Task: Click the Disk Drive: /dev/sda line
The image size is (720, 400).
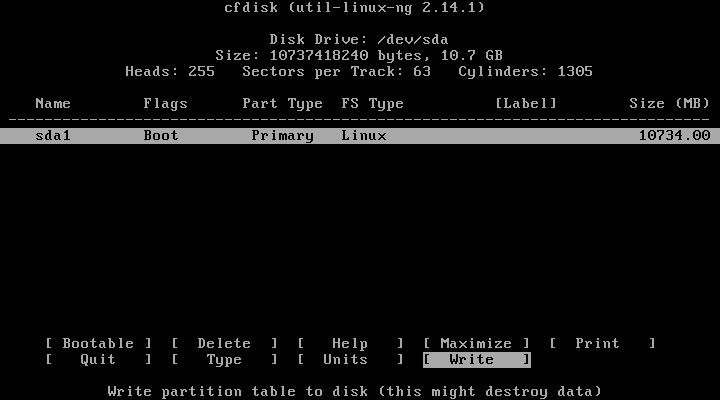Action: [x=359, y=39]
